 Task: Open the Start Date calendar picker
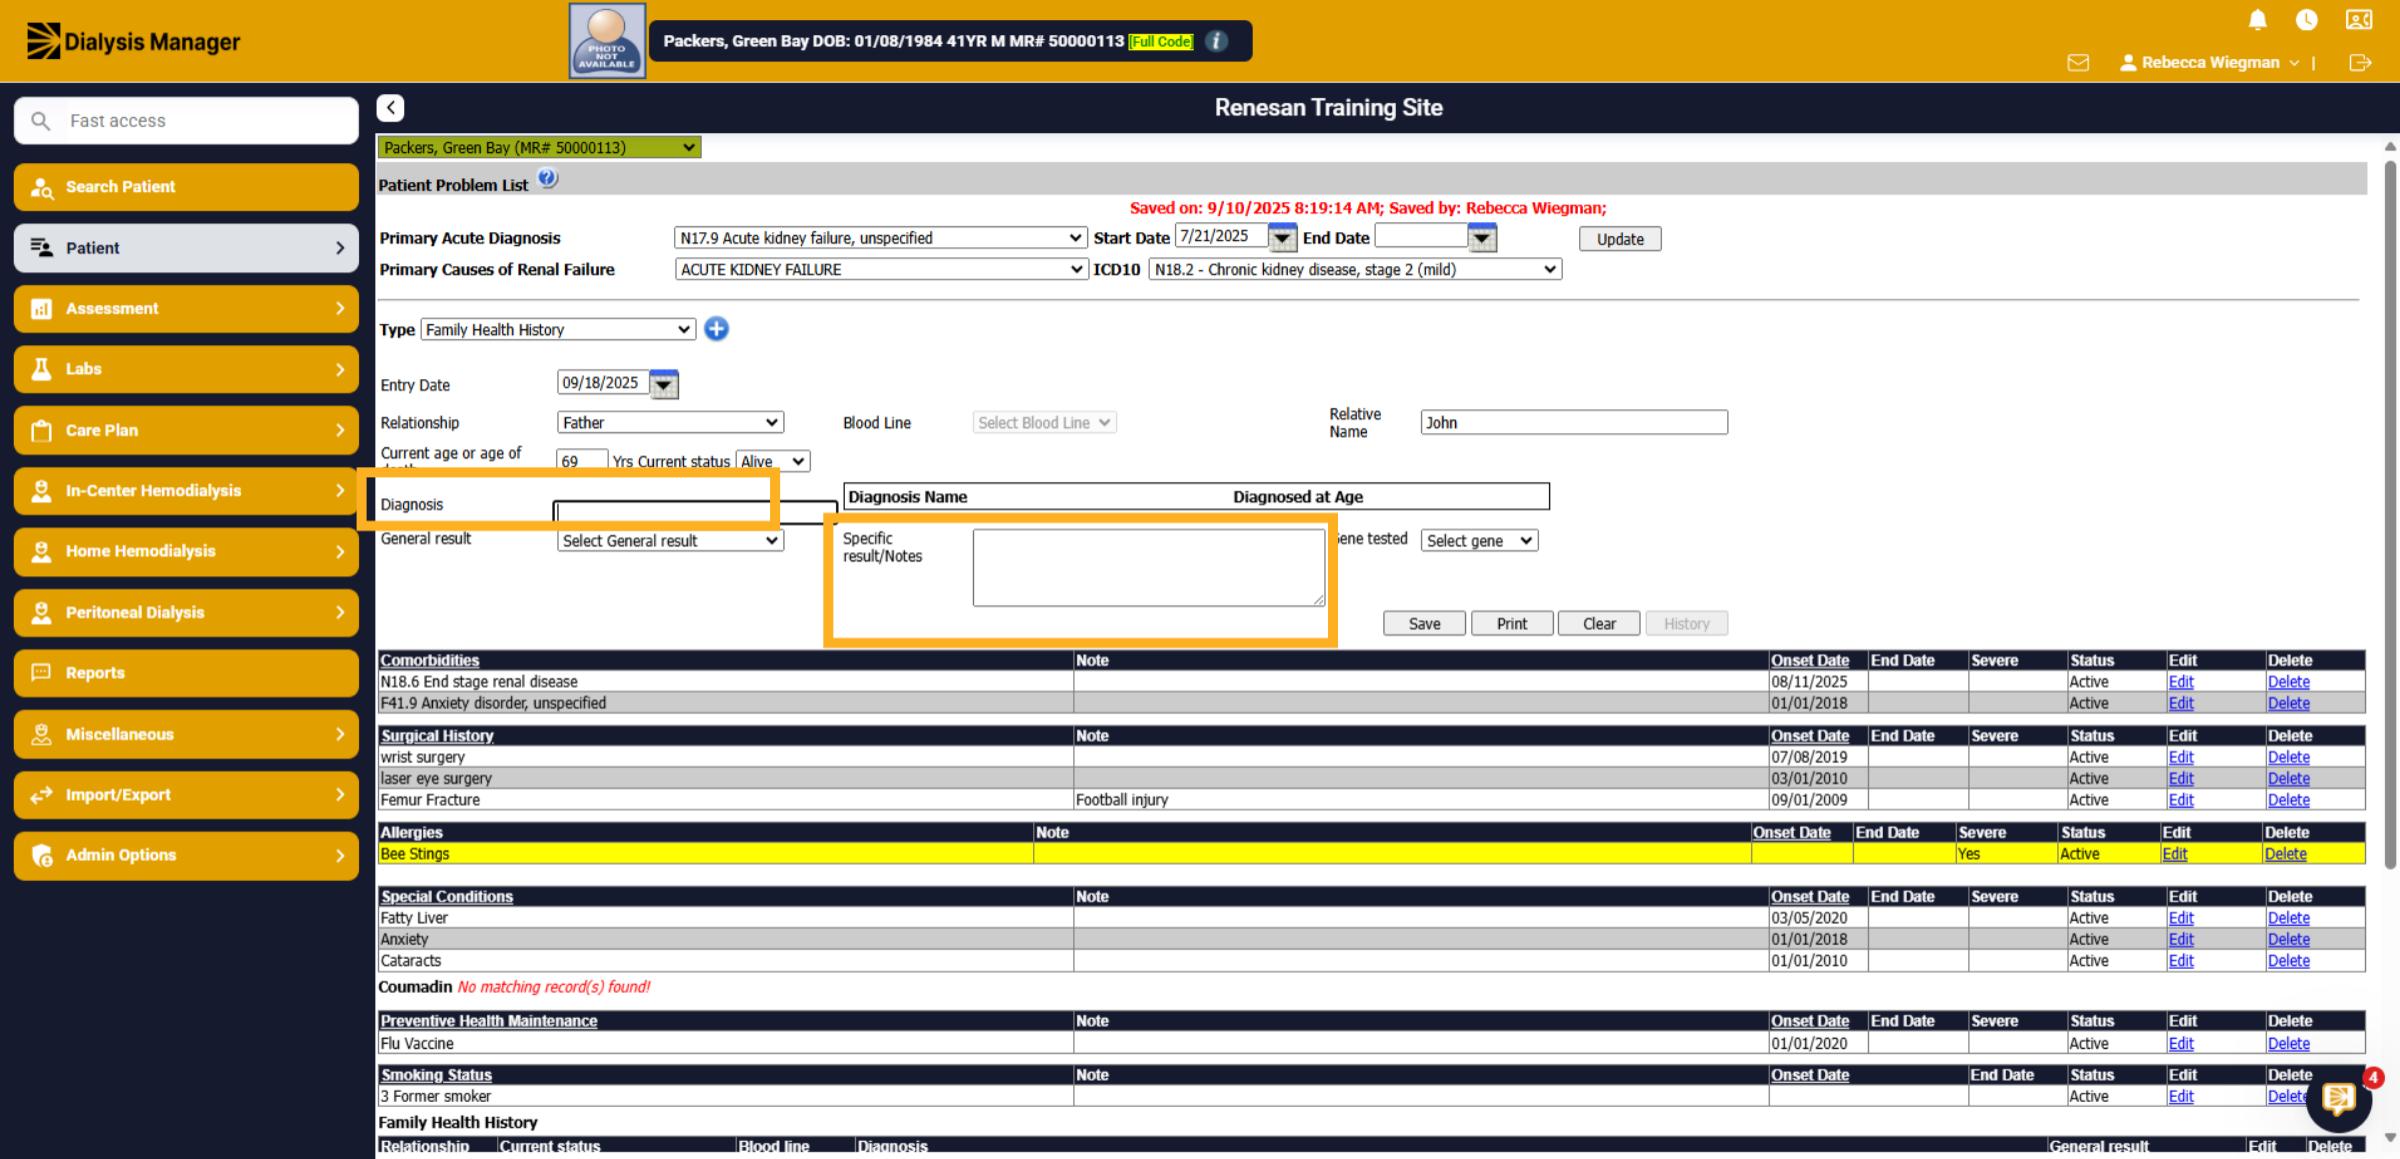coord(1282,238)
